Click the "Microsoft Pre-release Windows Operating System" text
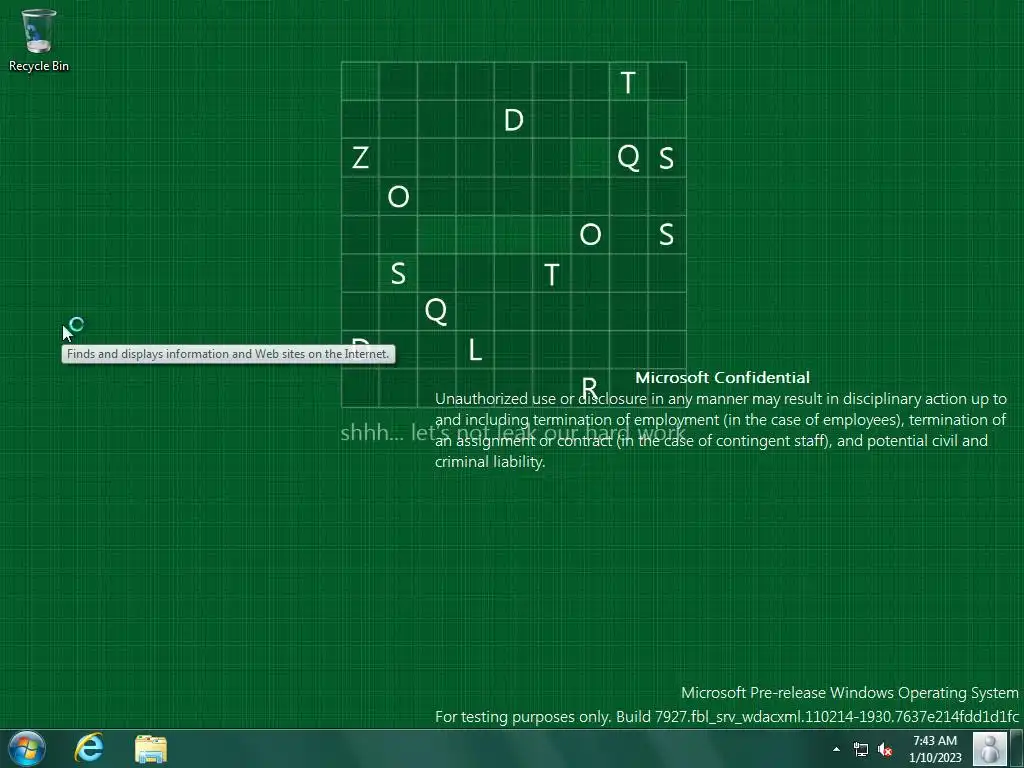The height and width of the screenshot is (768, 1024). 850,692
